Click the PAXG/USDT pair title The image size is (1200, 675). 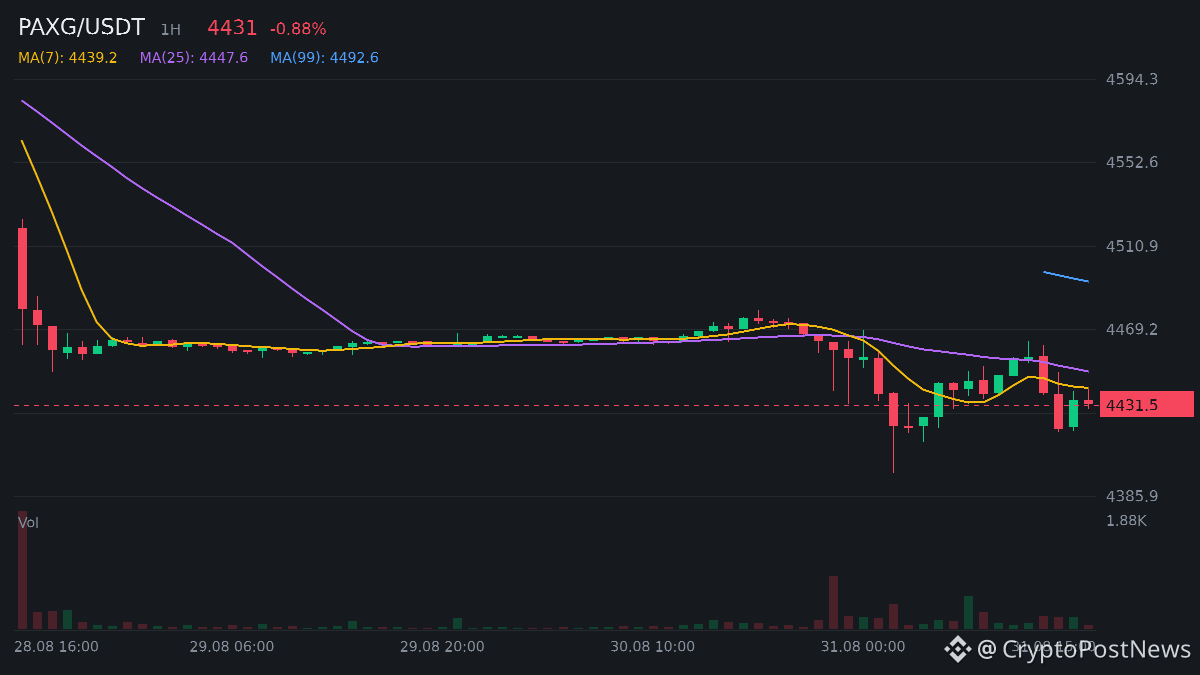(81, 28)
